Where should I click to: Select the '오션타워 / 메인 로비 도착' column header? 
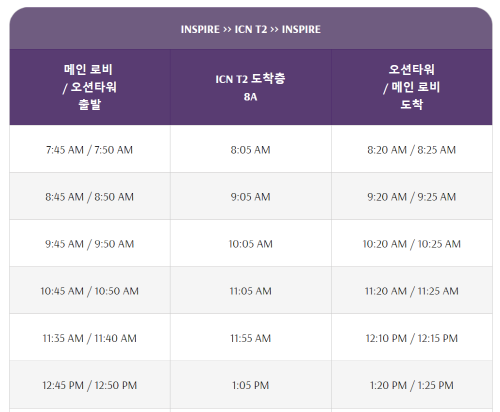pos(412,87)
